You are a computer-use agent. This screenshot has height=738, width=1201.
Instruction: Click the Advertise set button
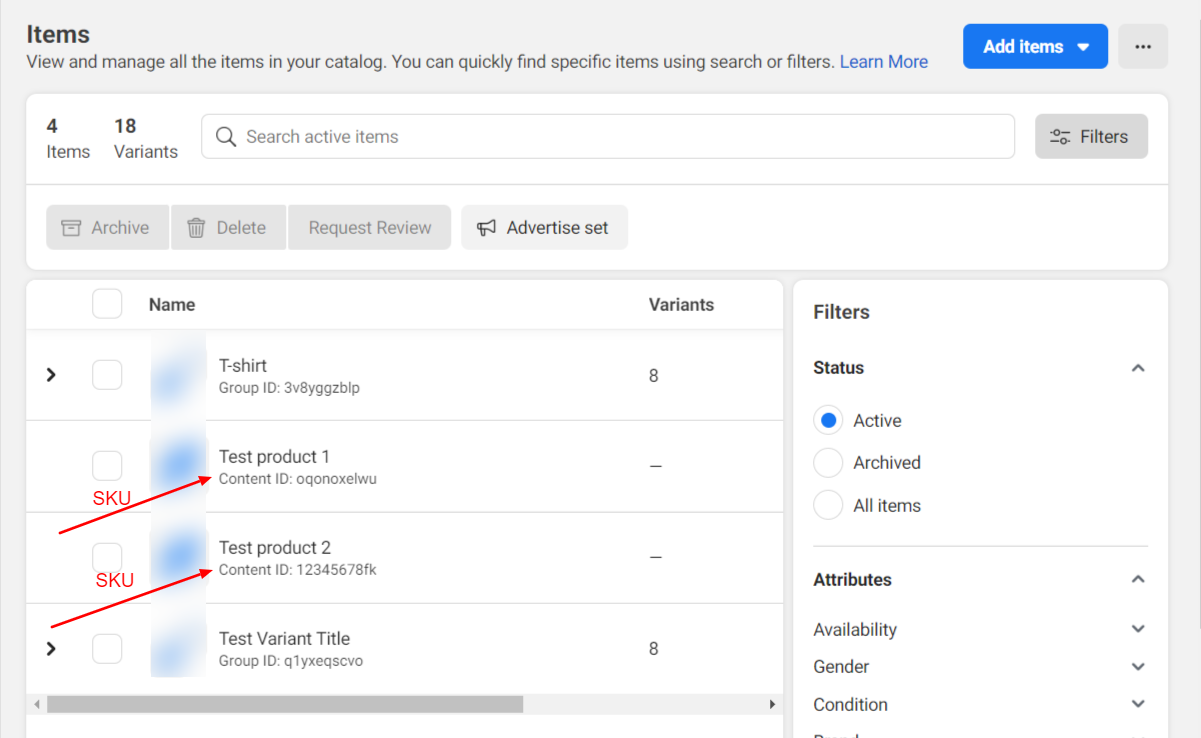click(x=544, y=228)
